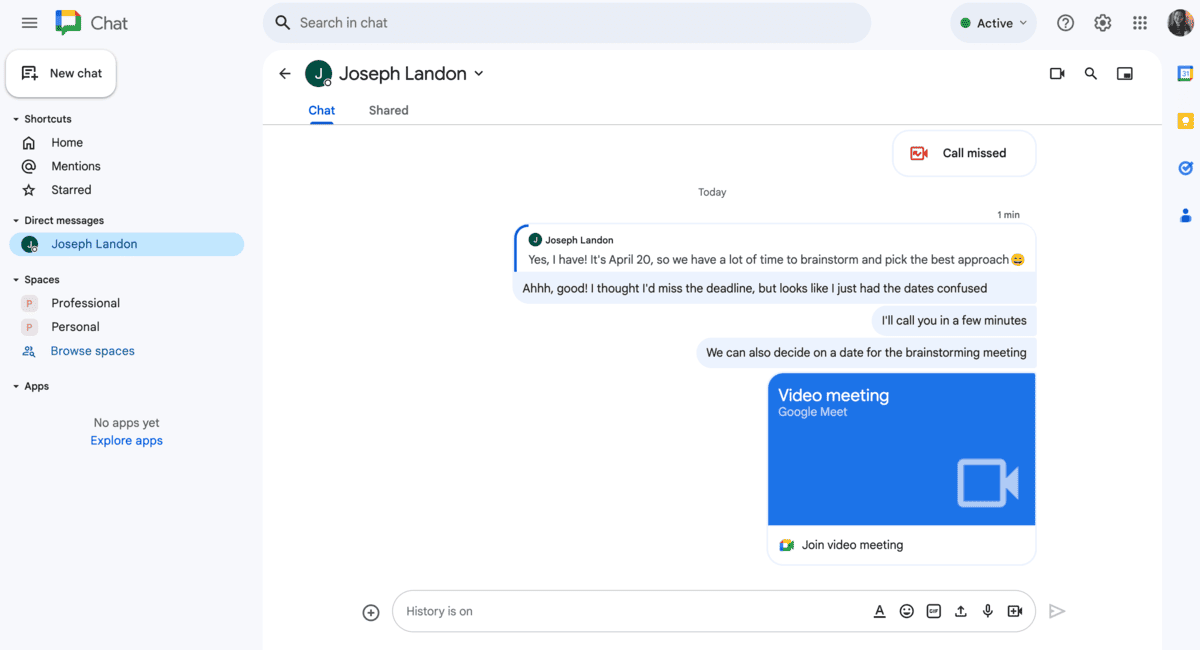The image size is (1200, 650).
Task: Click the Mentions shortcut
Action: click(x=74, y=166)
